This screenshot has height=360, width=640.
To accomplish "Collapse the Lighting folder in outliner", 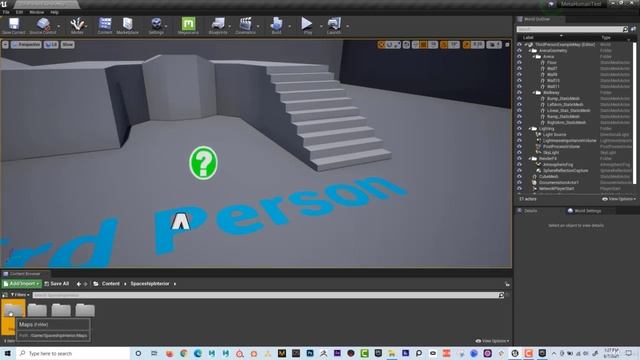I will point(530,129).
